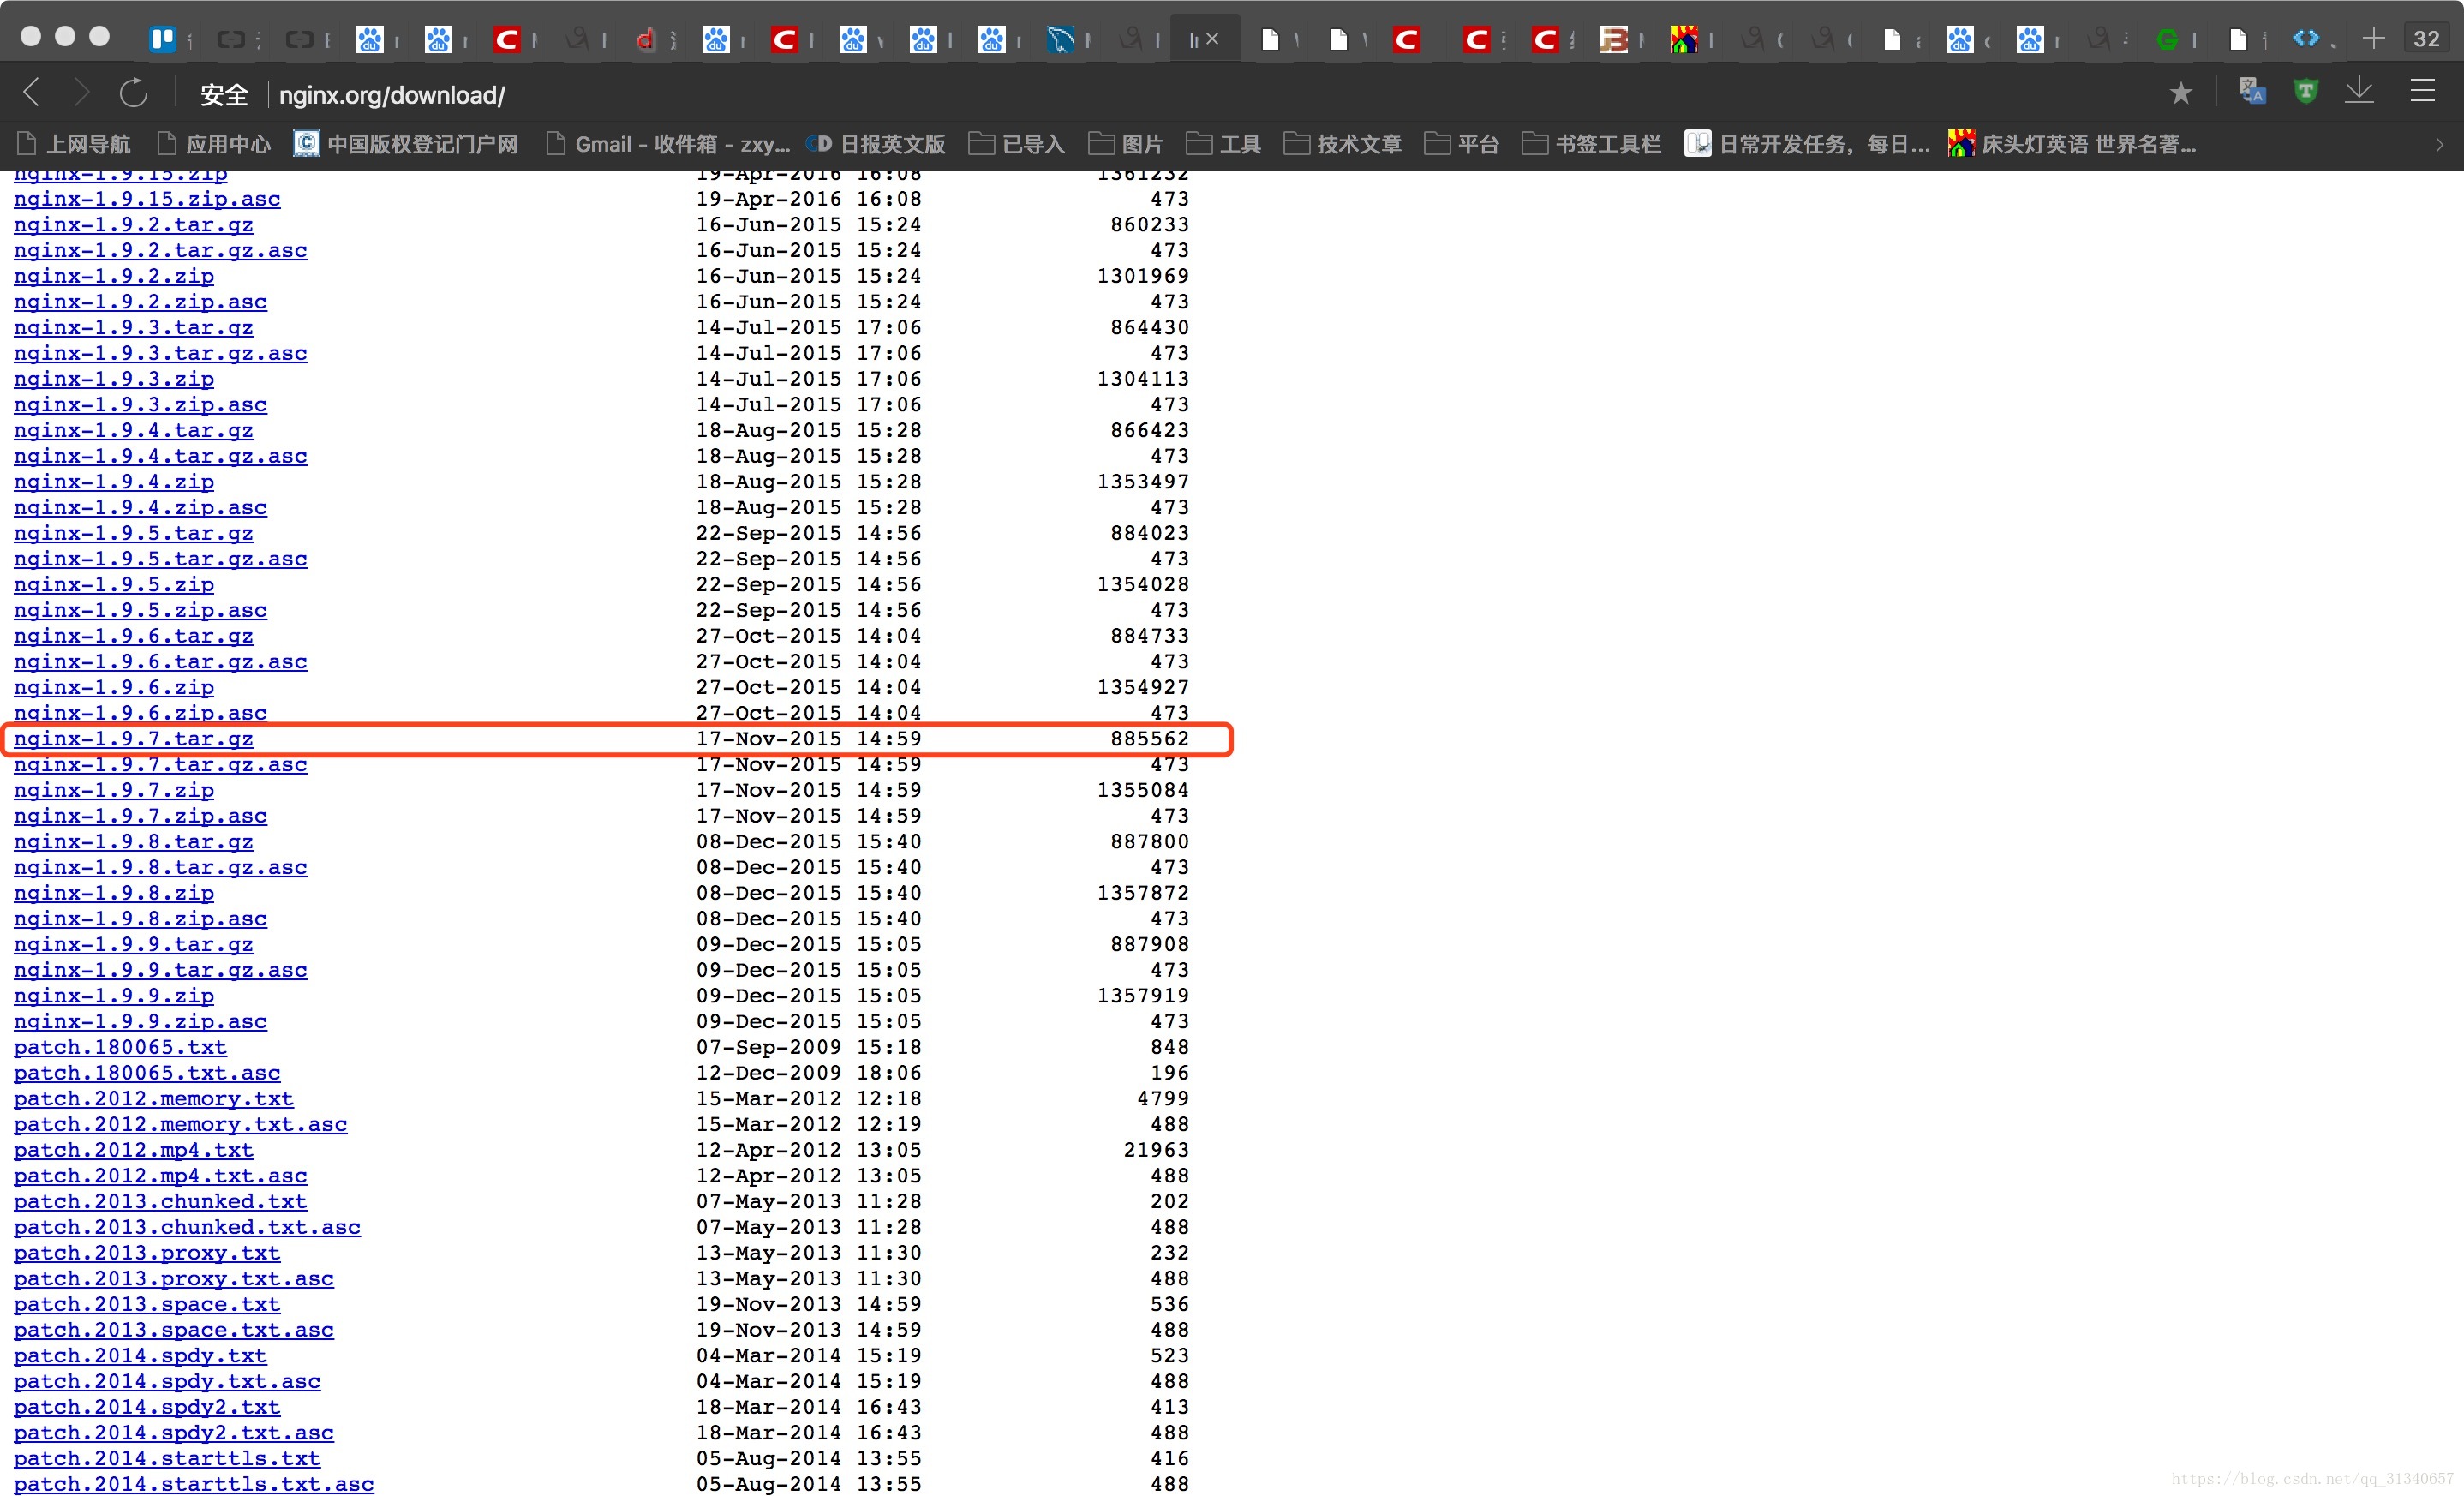Image resolution: width=2464 pixels, height=1496 pixels.
Task: Expand the 技术文章 bookmarks folder
Action: point(1342,144)
